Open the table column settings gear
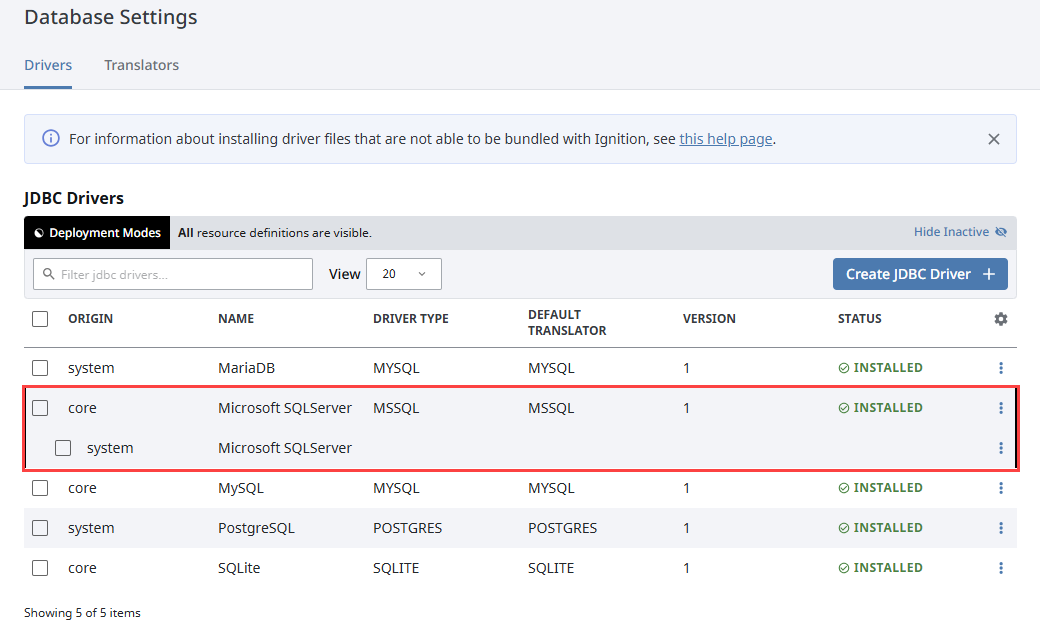1040x642 pixels. click(x=1001, y=319)
